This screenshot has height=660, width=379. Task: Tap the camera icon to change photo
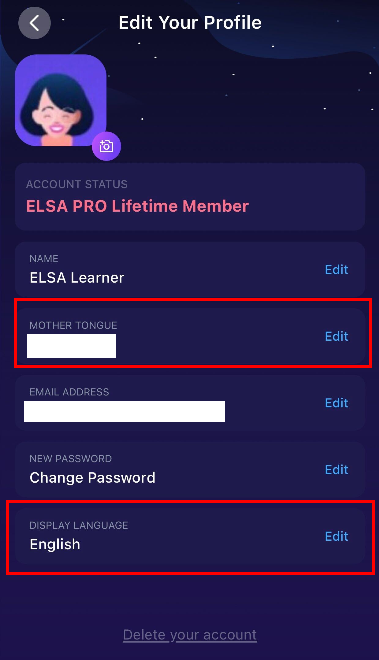point(107,146)
